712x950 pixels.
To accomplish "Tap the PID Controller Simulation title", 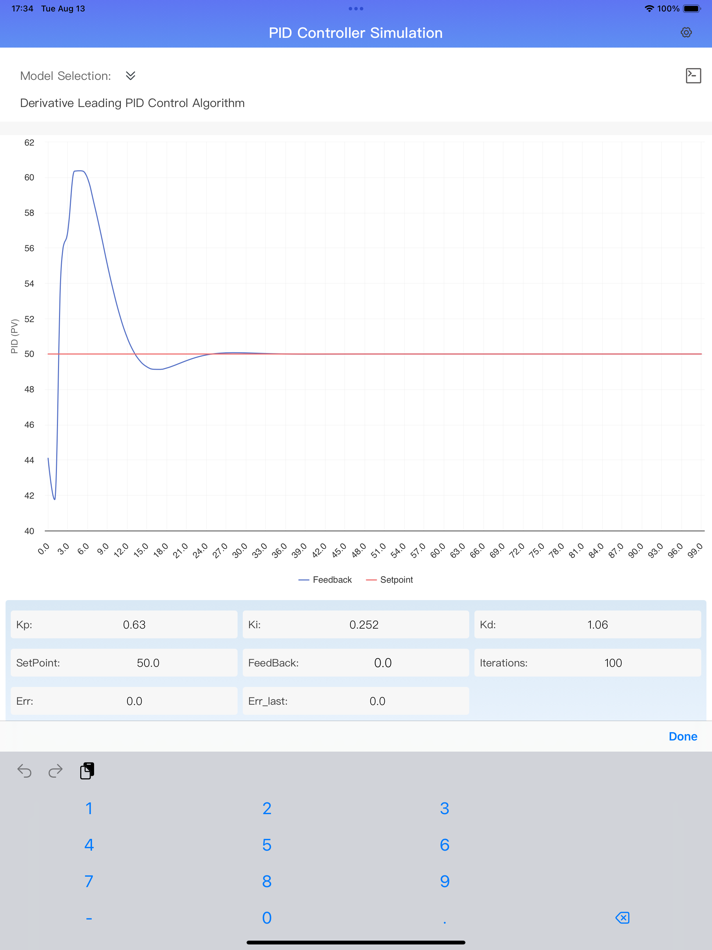I will point(356,33).
